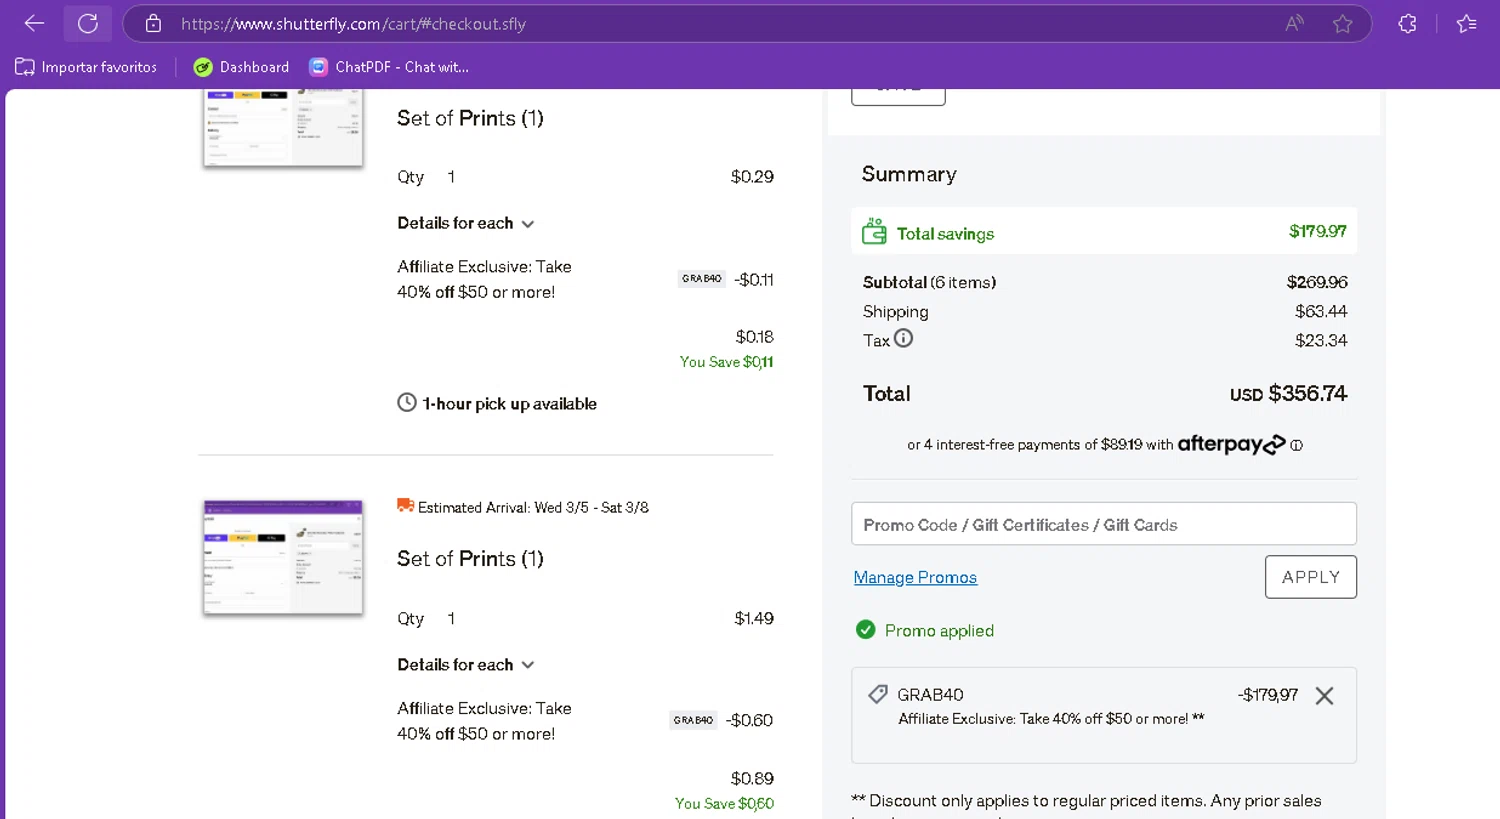View site info via the lock icon
Image resolution: width=1500 pixels, height=819 pixels.
click(153, 23)
